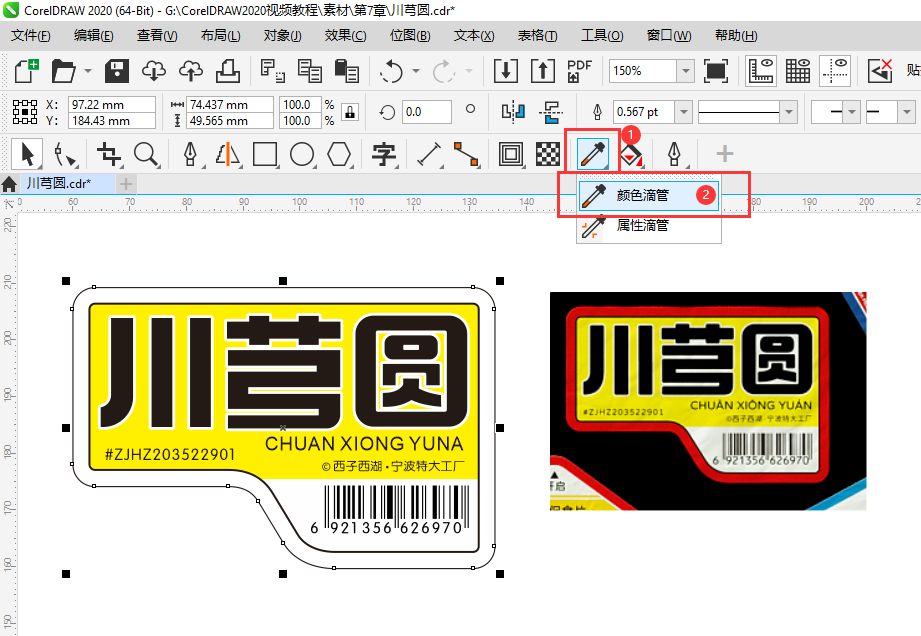Toggle the grid display icon
This screenshot has width=921, height=636.
800,72
